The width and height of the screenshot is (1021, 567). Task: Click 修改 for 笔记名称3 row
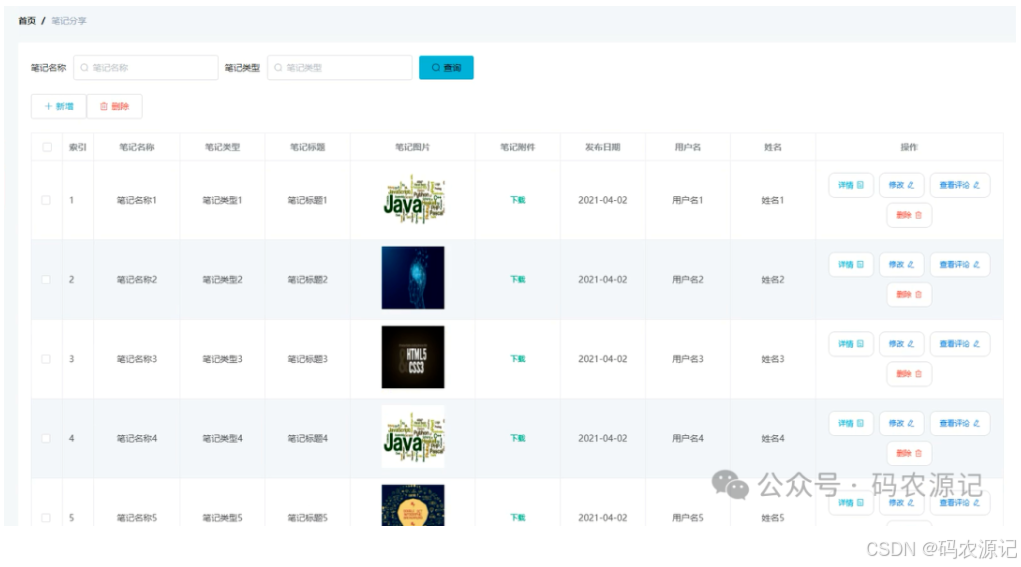[901, 344]
